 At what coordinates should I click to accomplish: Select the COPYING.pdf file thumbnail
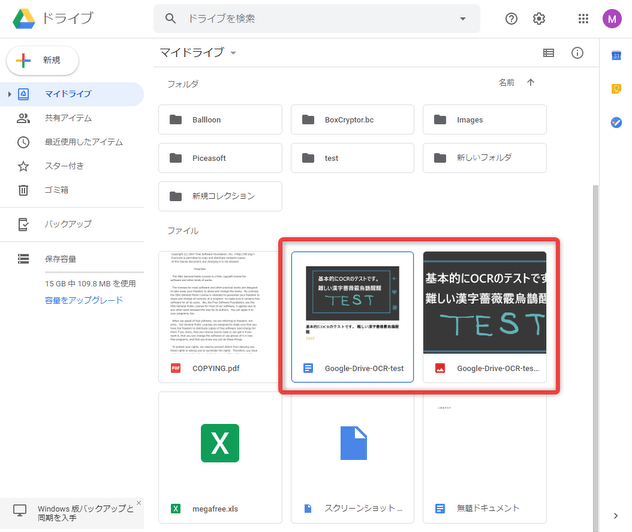click(218, 303)
